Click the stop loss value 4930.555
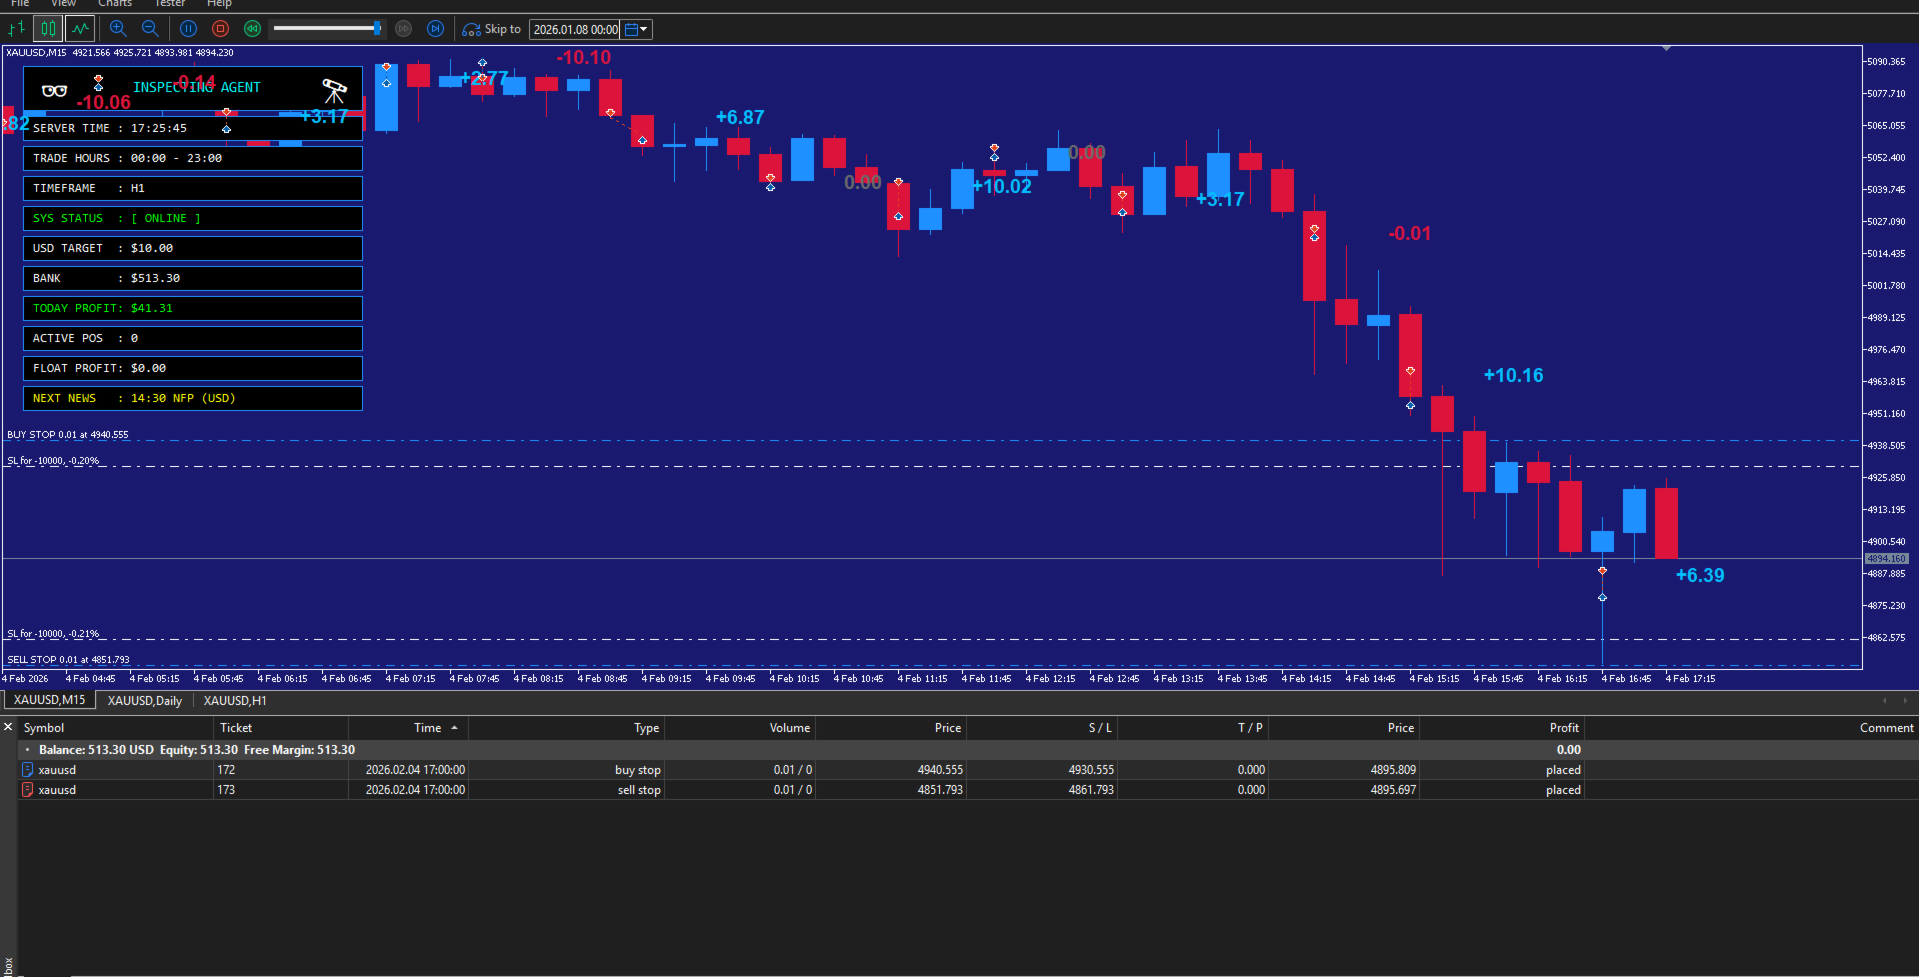The image size is (1919, 977). [1091, 770]
